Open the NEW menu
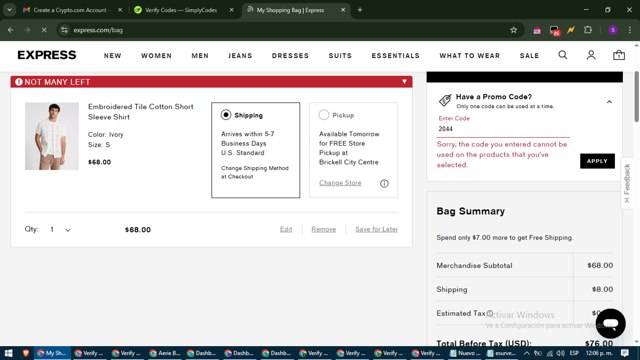640x360 pixels. 112,56
